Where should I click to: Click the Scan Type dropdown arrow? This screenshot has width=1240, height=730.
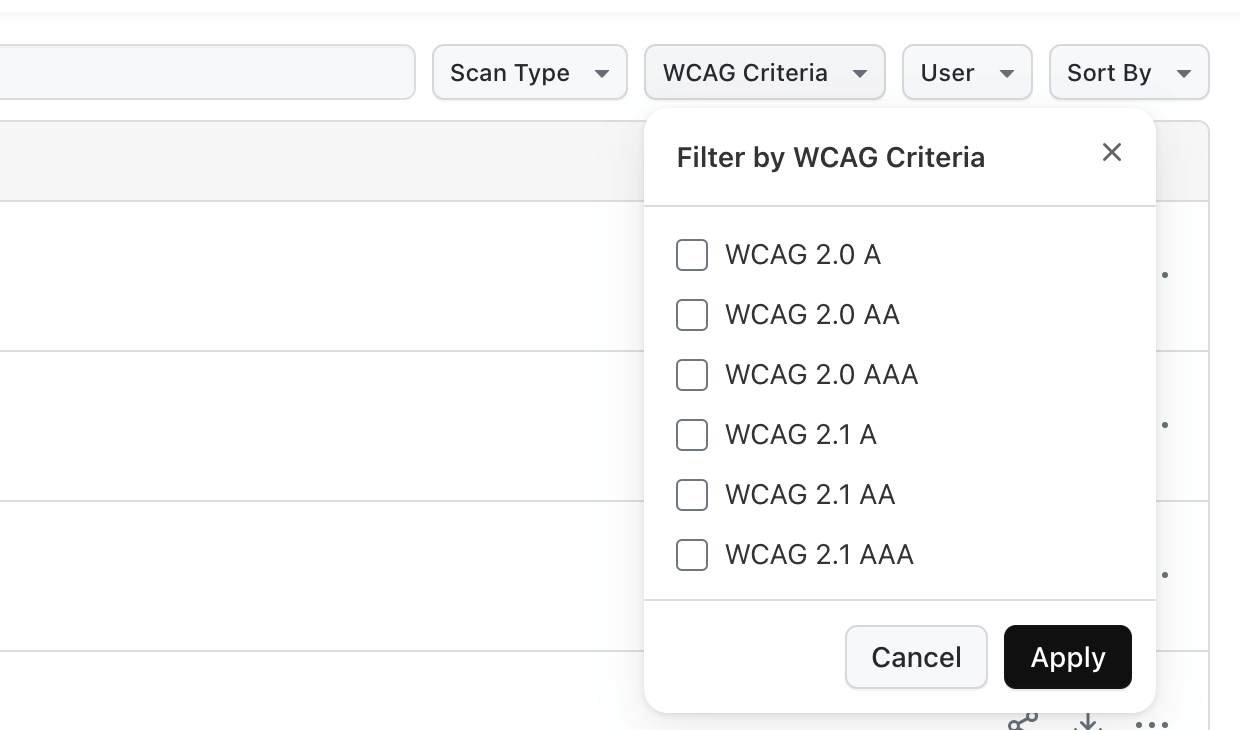(602, 74)
